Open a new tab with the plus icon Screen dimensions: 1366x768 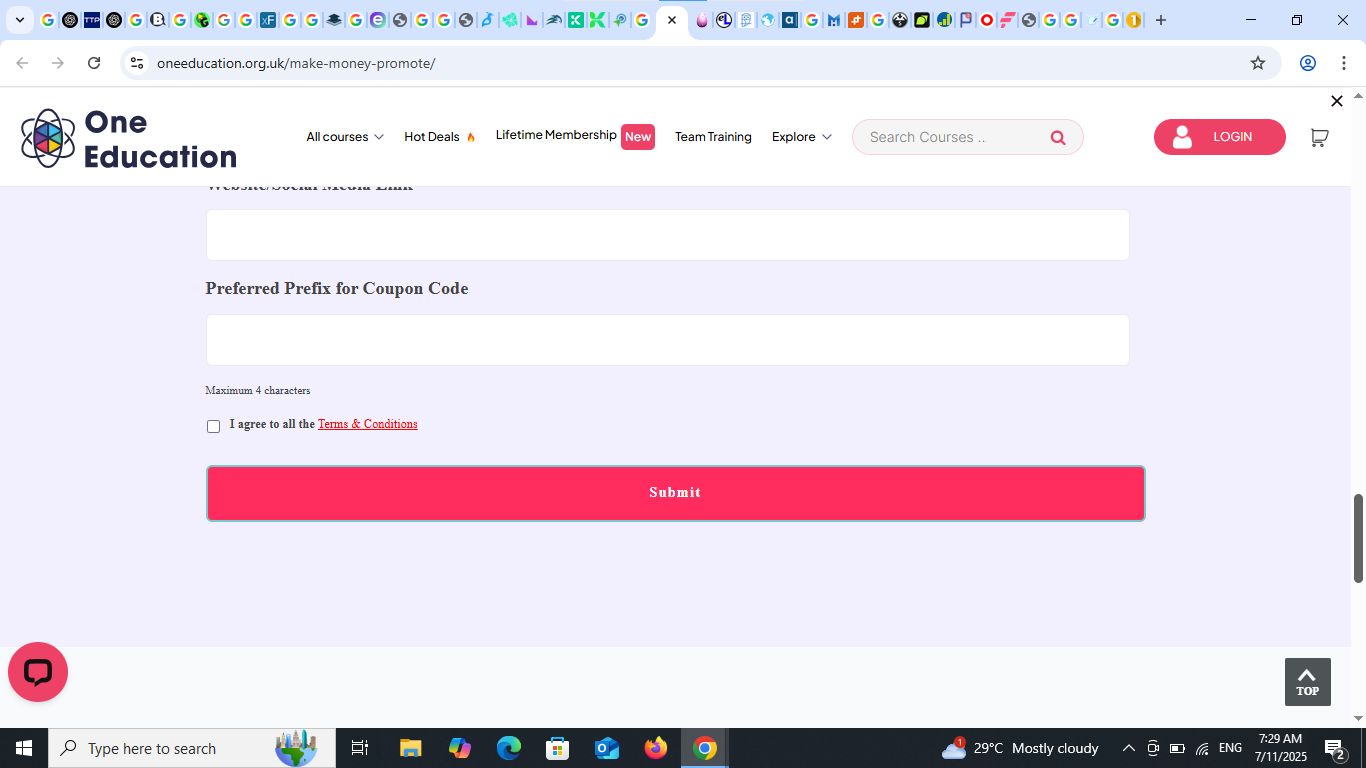[x=1160, y=20]
